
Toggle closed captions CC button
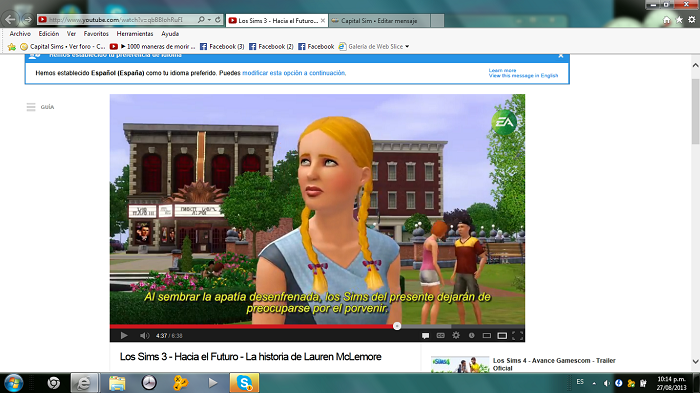441,335
